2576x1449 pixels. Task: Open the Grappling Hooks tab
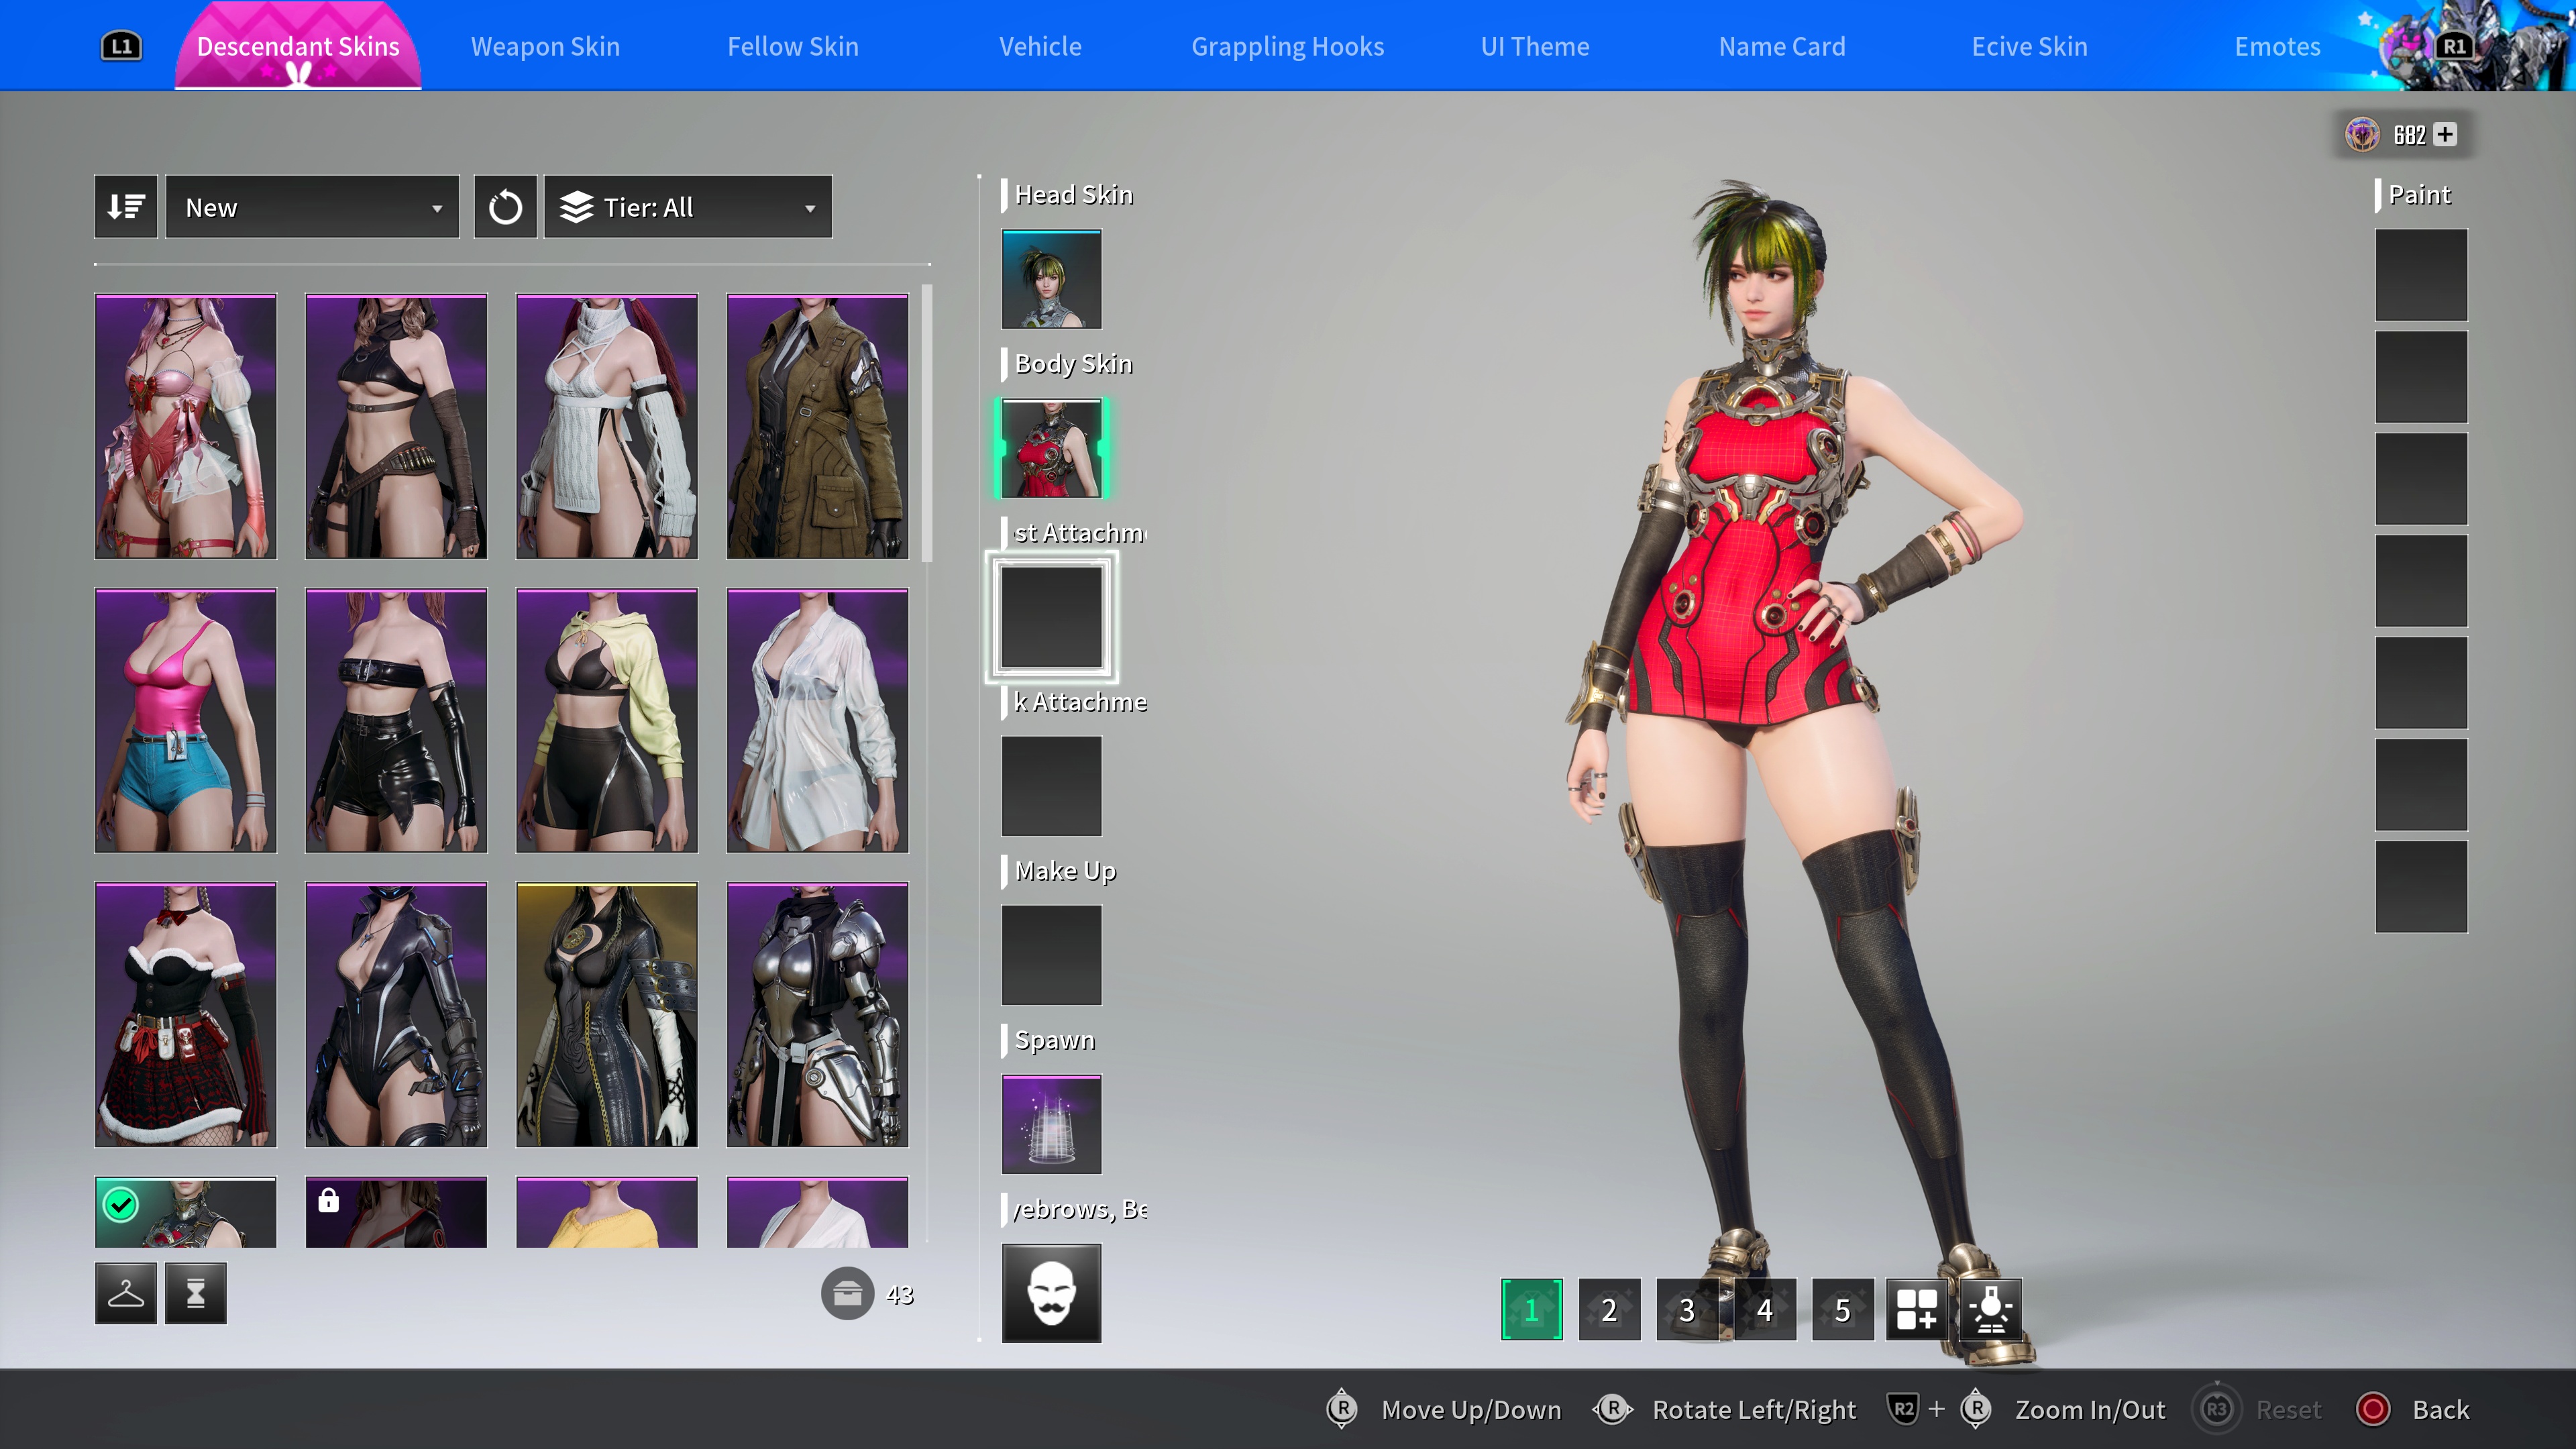pos(1287,46)
